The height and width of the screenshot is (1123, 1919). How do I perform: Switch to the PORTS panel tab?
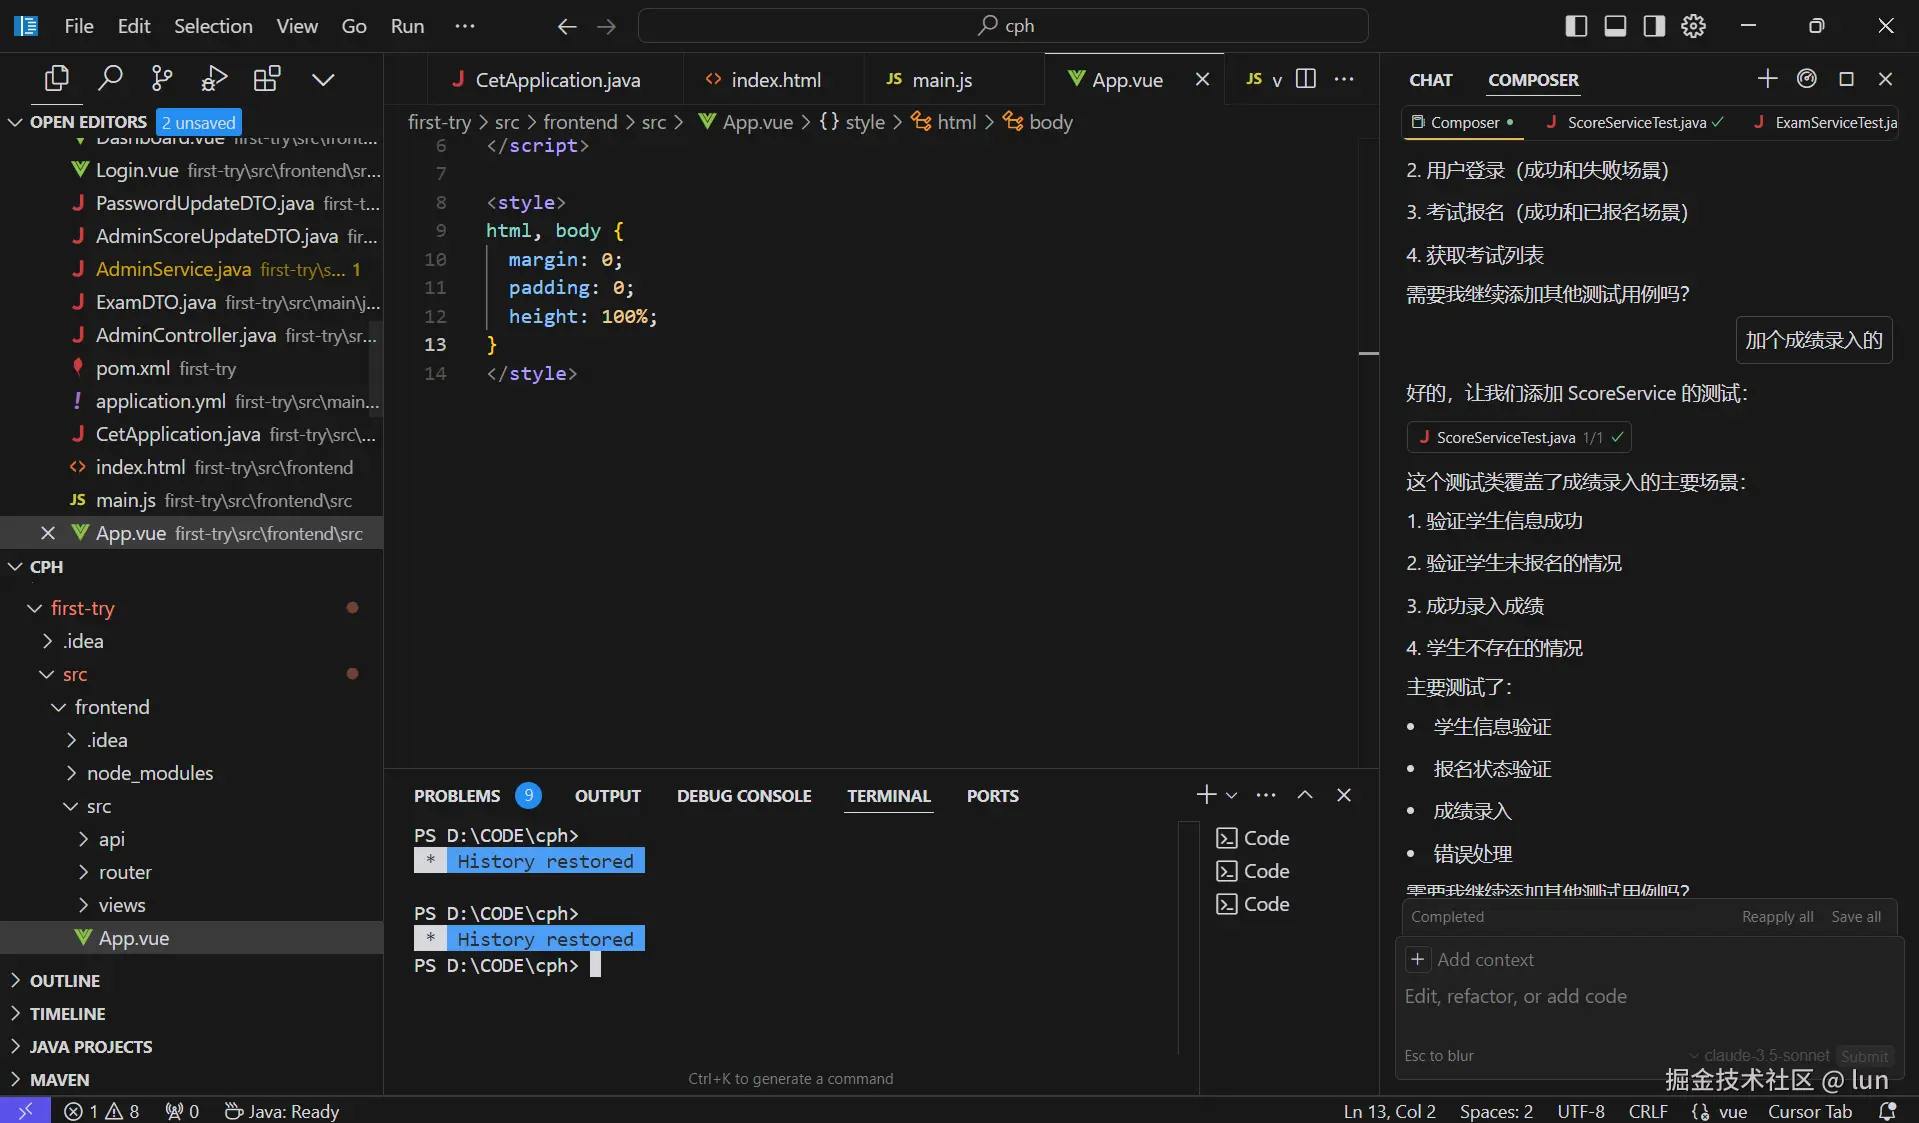tap(993, 796)
